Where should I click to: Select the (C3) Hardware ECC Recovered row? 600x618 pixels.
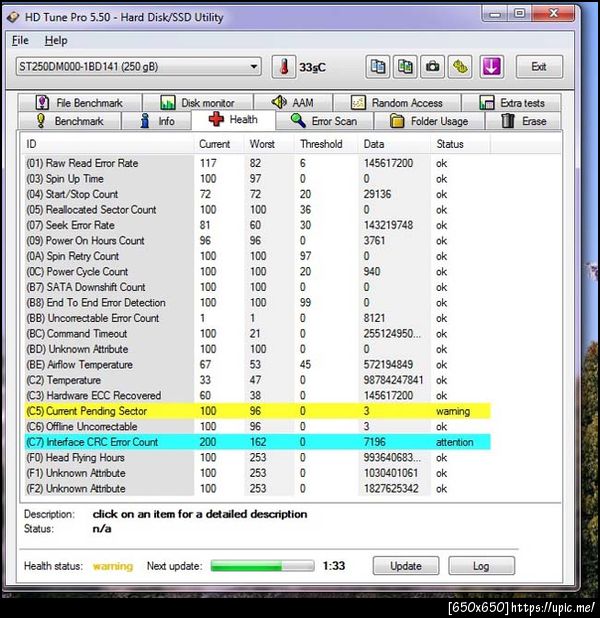(x=257, y=395)
